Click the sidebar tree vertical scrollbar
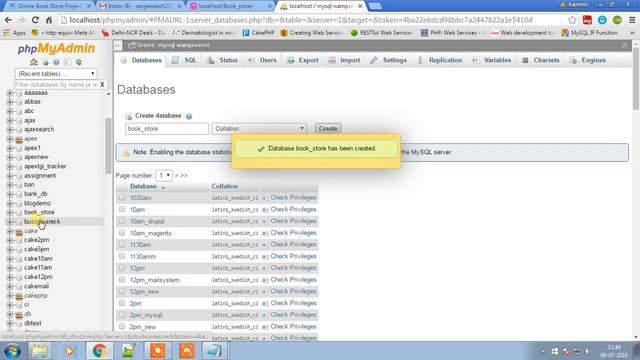Viewport: 640px width, 360px height. 108,146
